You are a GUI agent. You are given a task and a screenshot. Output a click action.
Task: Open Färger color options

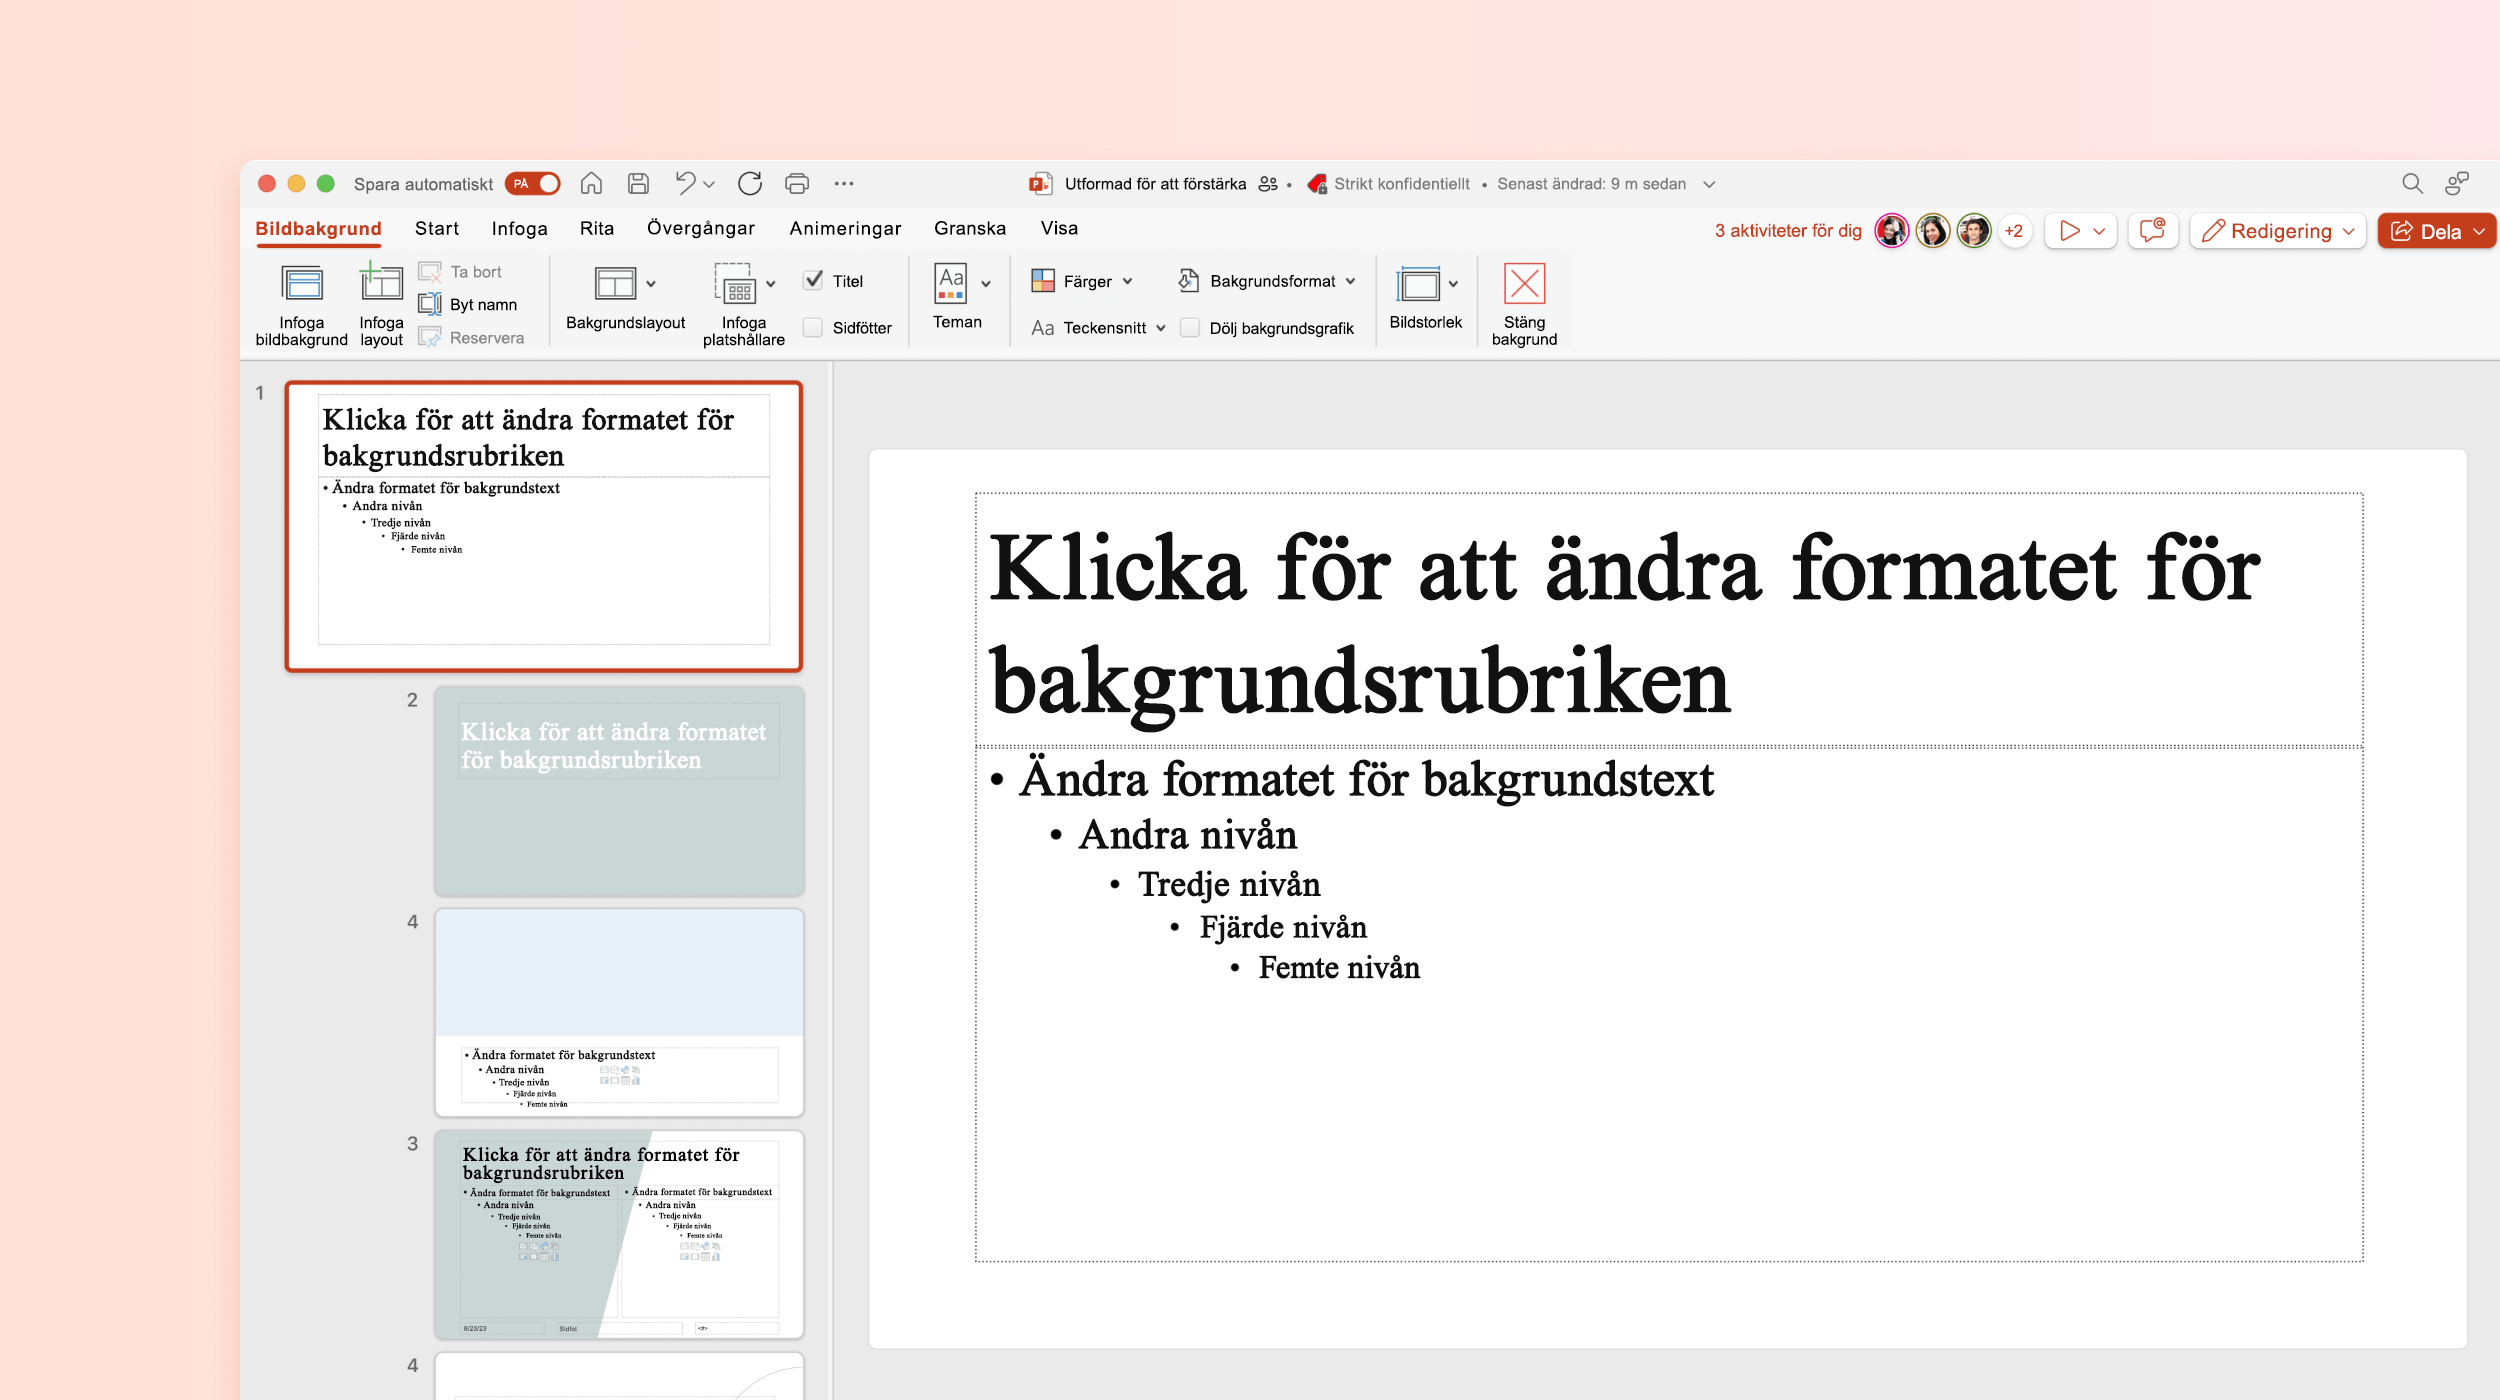pos(1082,281)
